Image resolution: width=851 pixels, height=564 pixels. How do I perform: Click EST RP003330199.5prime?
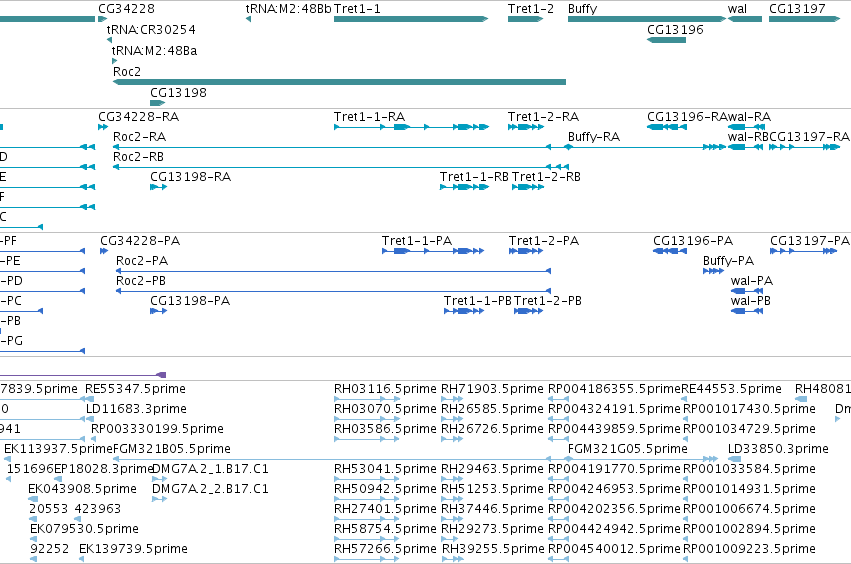[157, 429]
